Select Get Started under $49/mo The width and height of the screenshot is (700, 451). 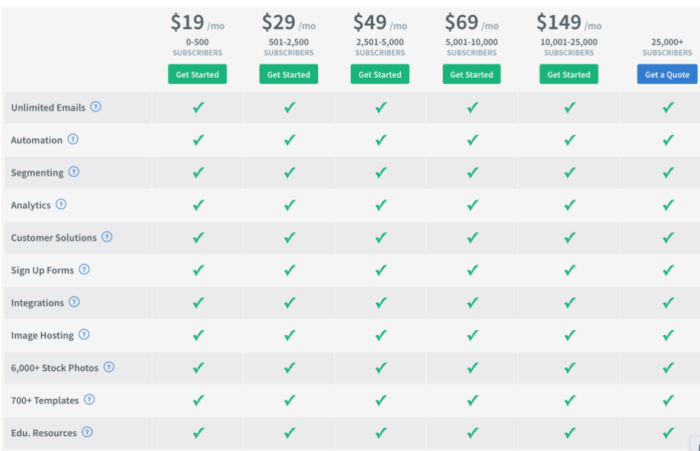tap(380, 74)
